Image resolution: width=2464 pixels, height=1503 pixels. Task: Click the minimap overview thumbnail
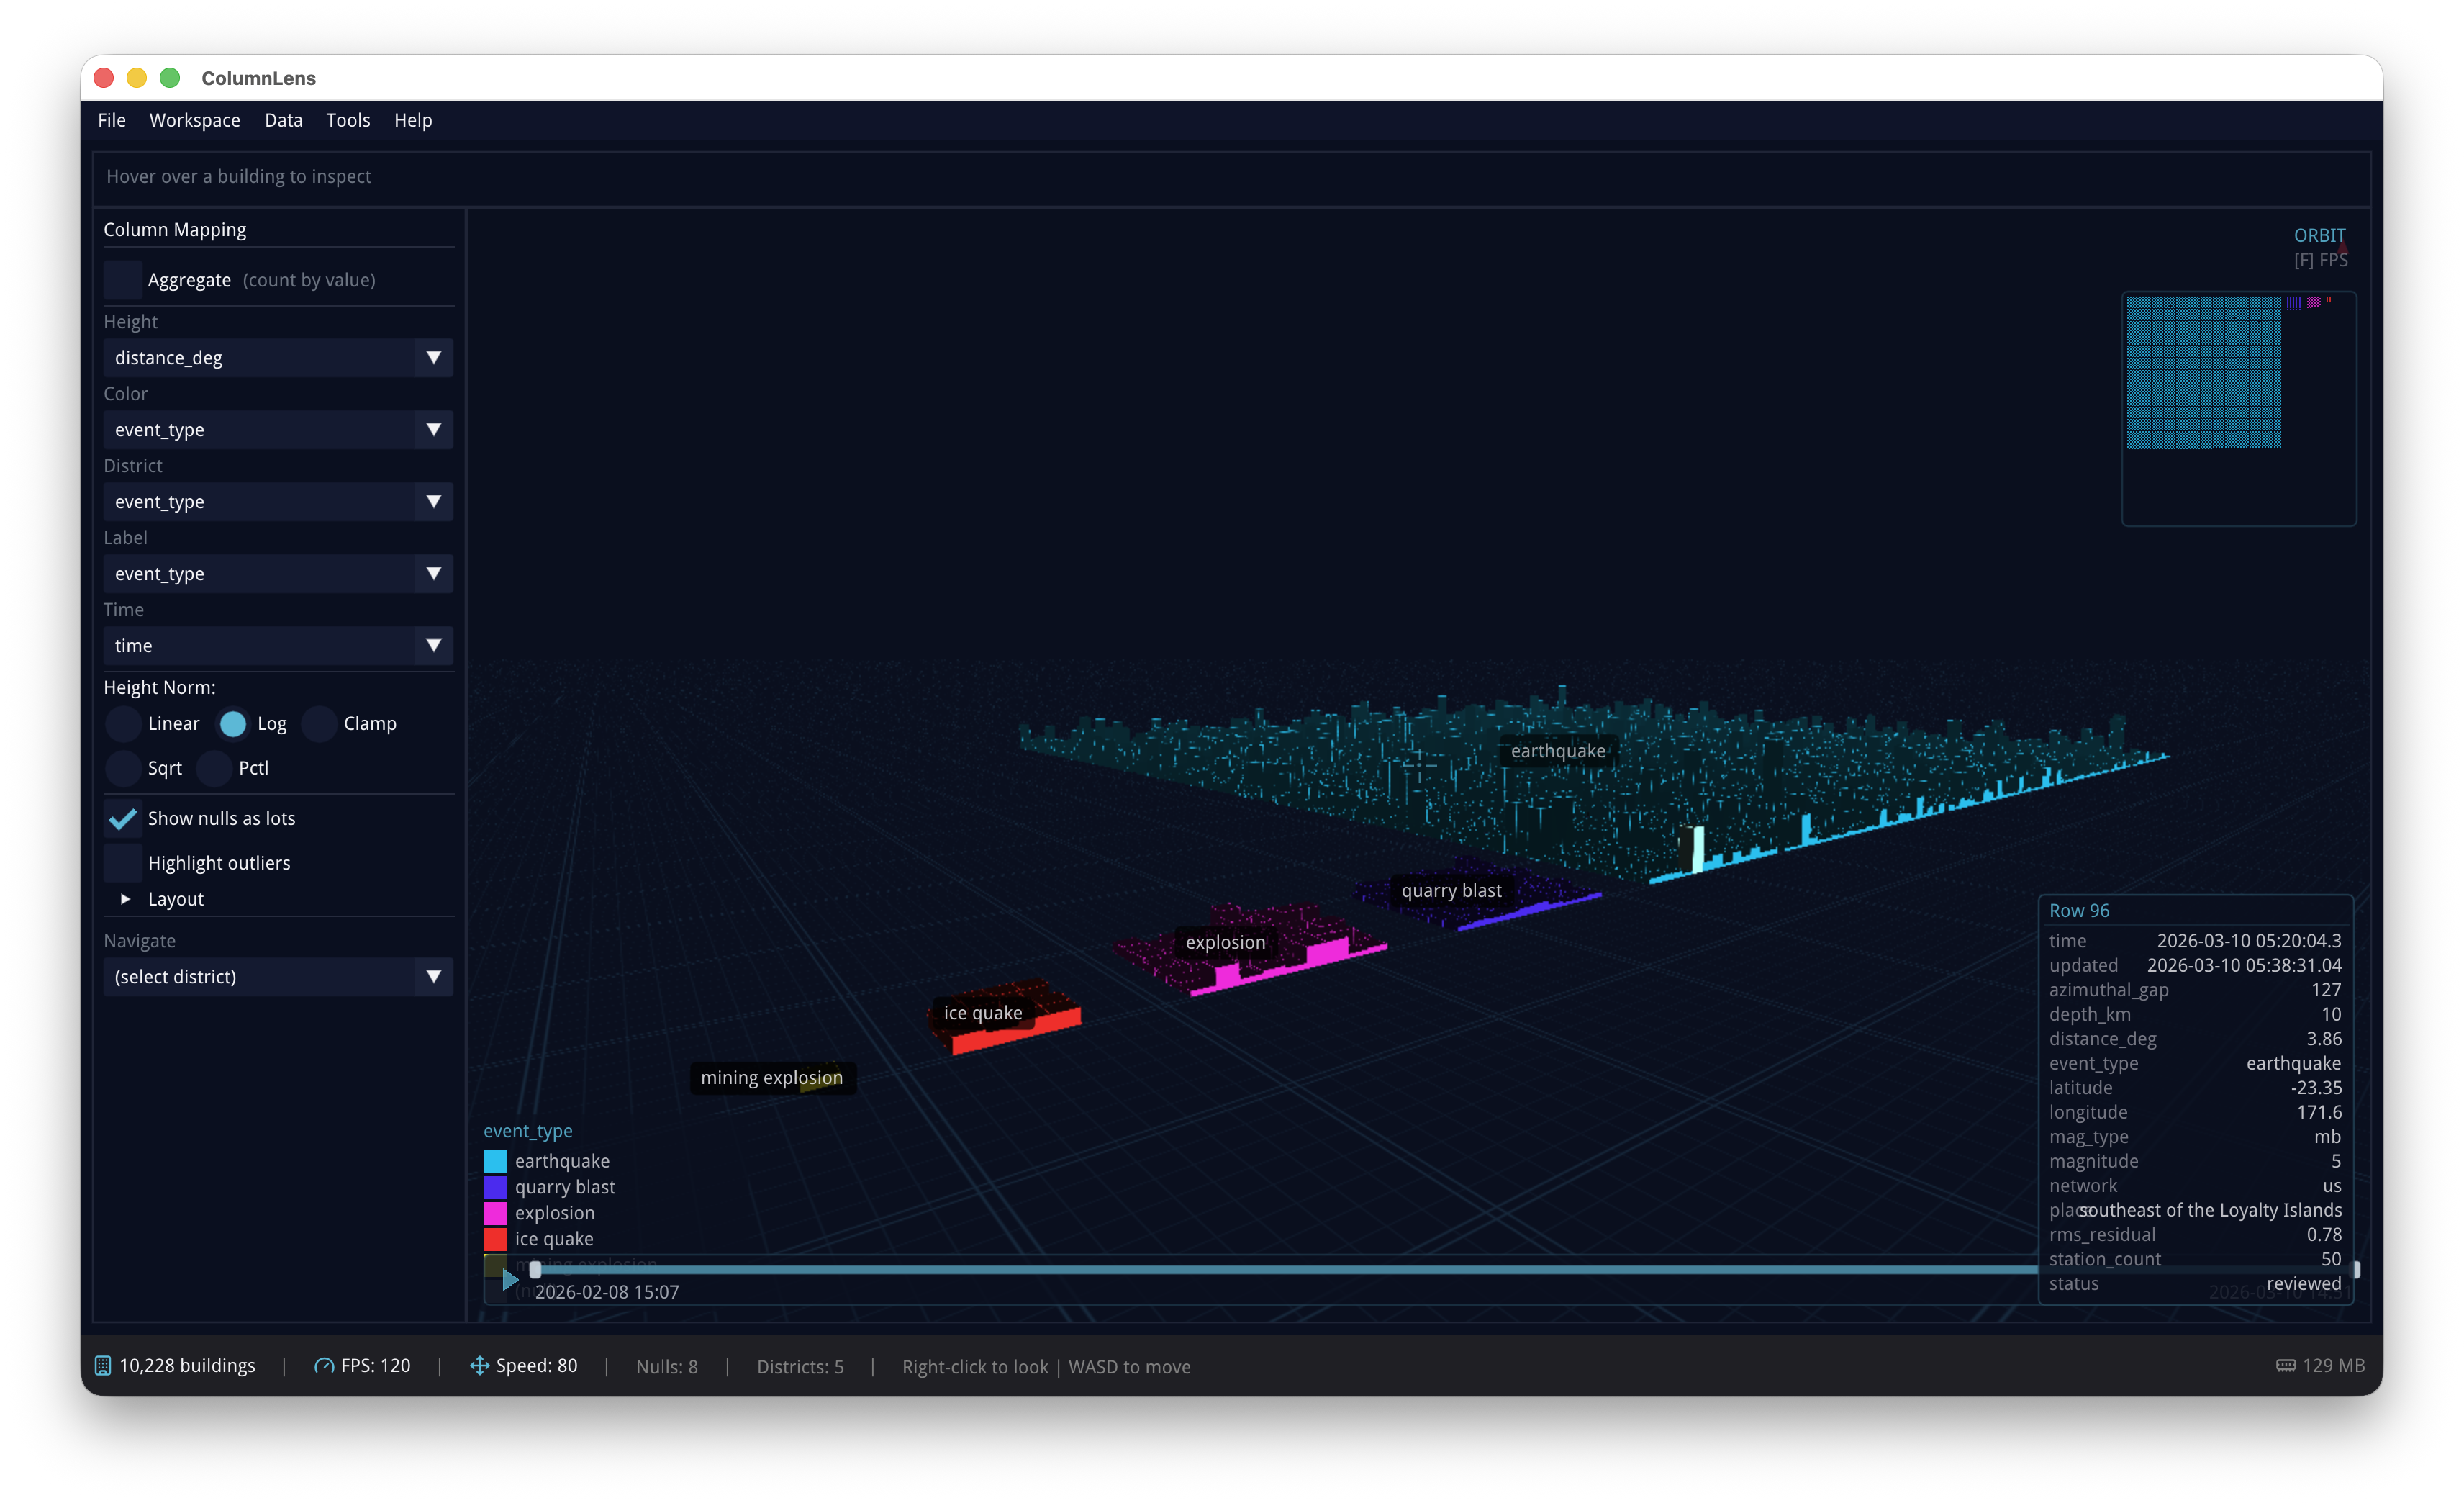click(x=2238, y=408)
